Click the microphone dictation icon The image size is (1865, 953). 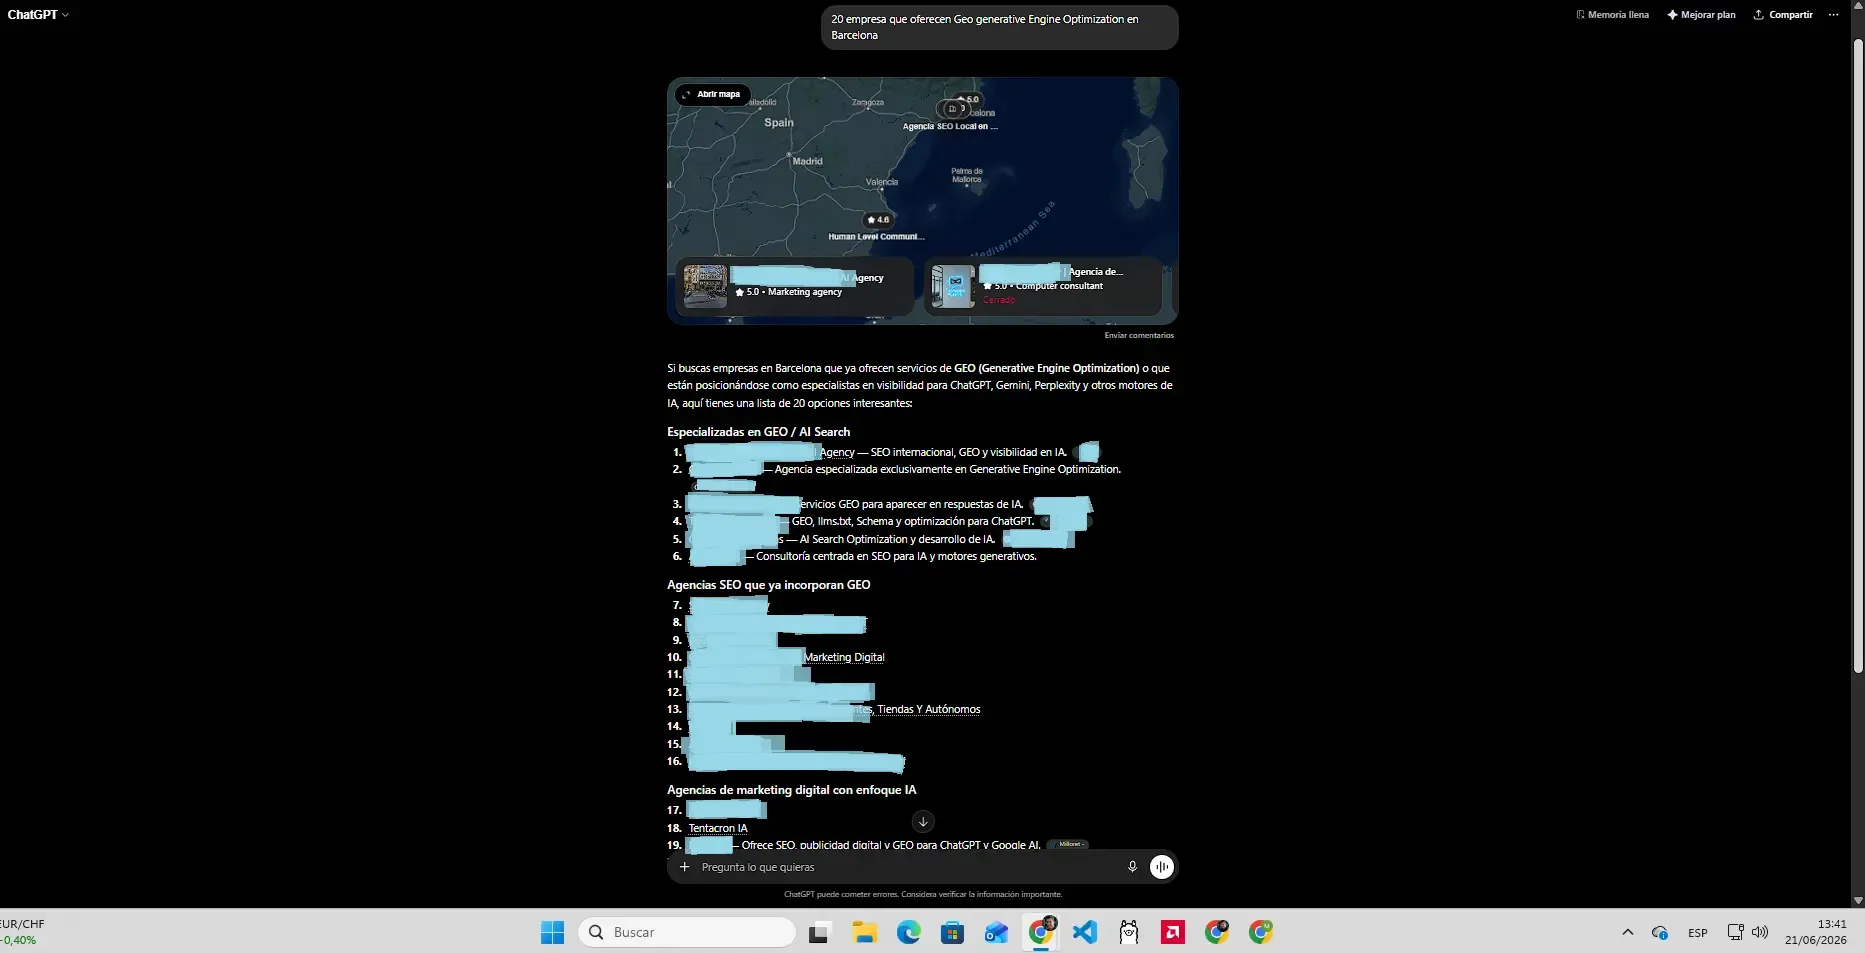coord(1132,867)
